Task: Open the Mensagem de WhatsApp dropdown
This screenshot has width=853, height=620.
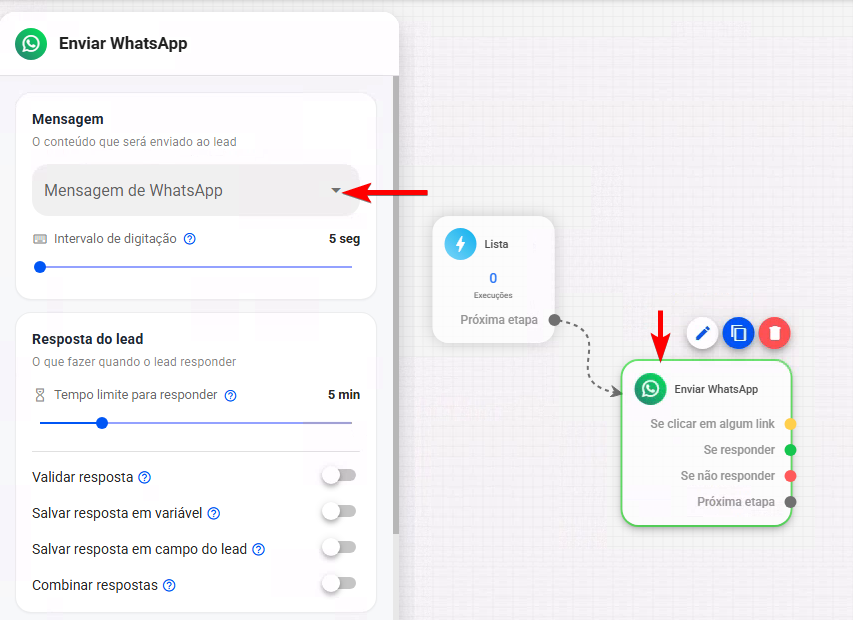Action: [x=196, y=190]
